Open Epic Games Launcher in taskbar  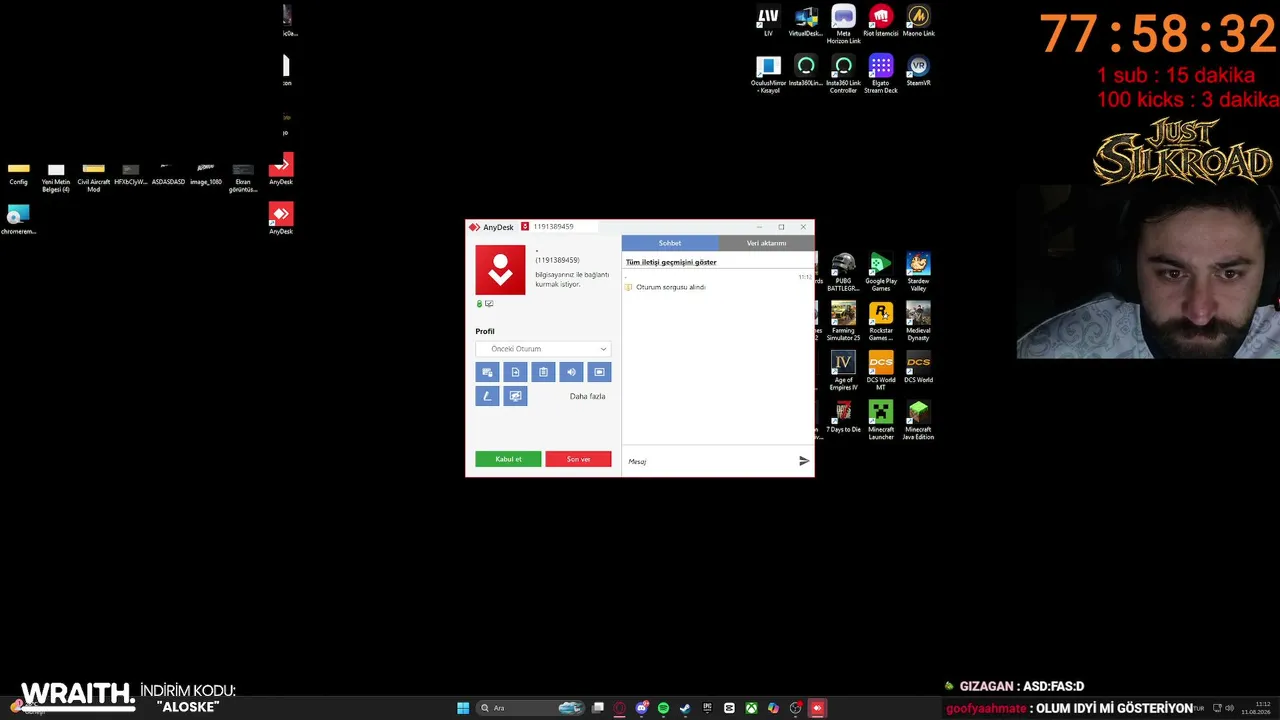pos(707,708)
